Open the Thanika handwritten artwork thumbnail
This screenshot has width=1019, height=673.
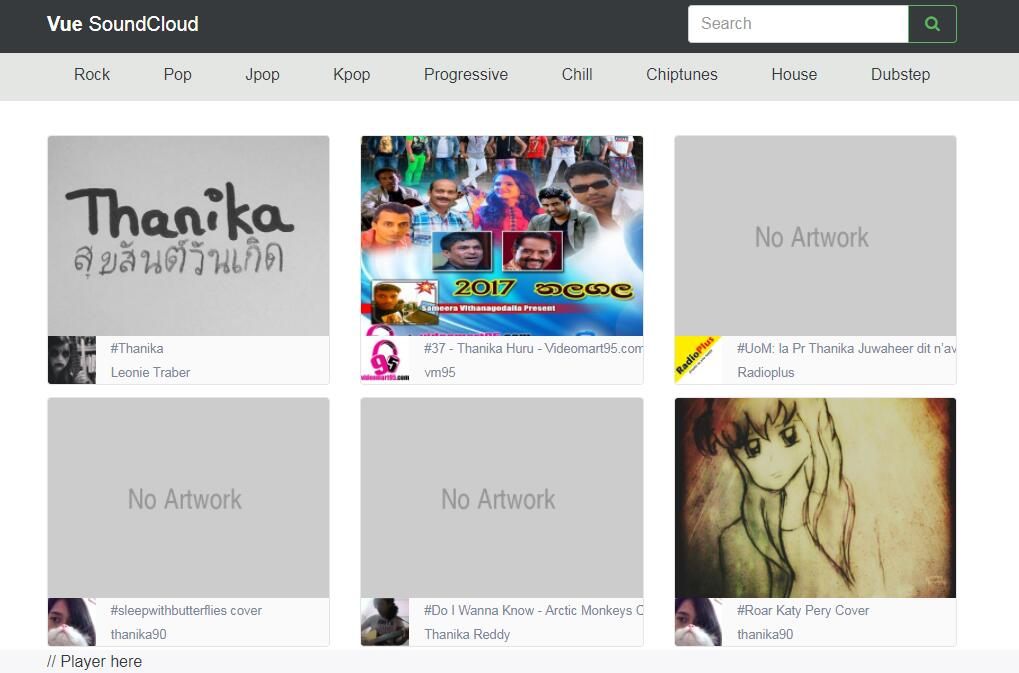click(x=188, y=236)
